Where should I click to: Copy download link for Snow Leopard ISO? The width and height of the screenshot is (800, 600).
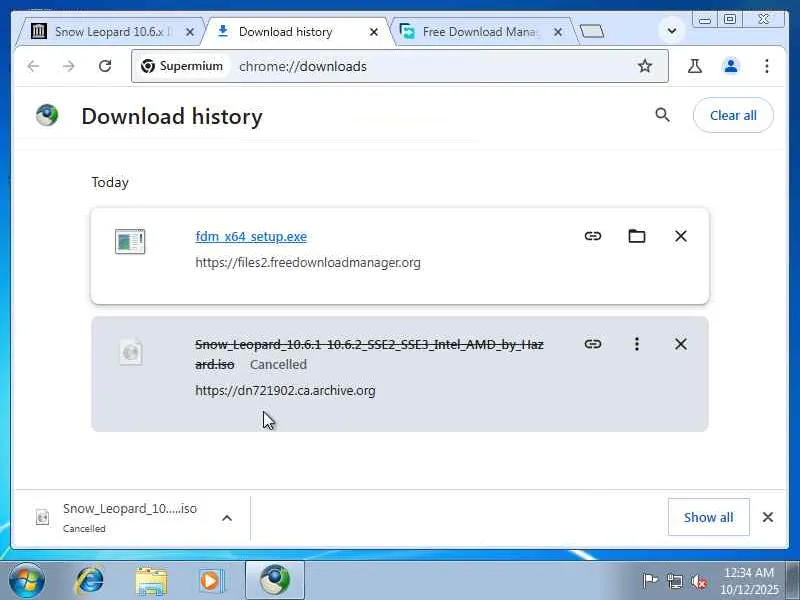point(592,344)
